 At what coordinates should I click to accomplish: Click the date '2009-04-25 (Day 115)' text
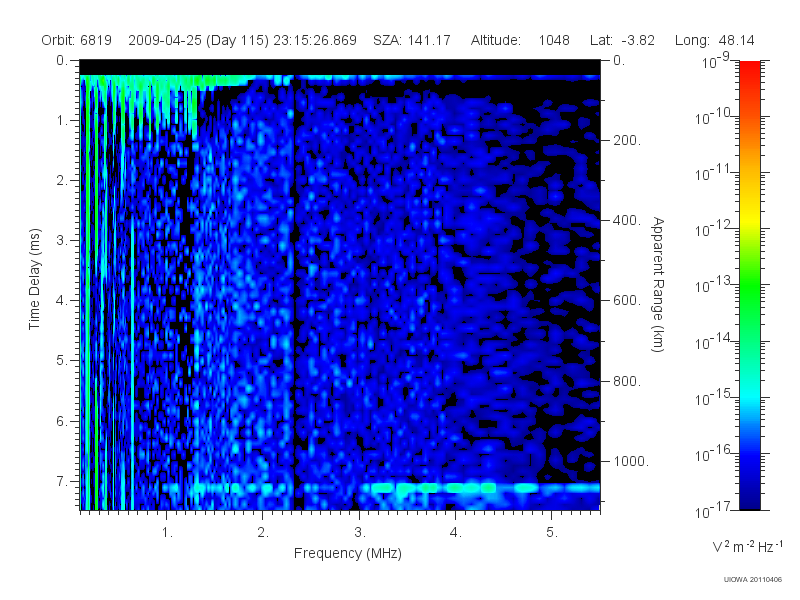(x=198, y=40)
